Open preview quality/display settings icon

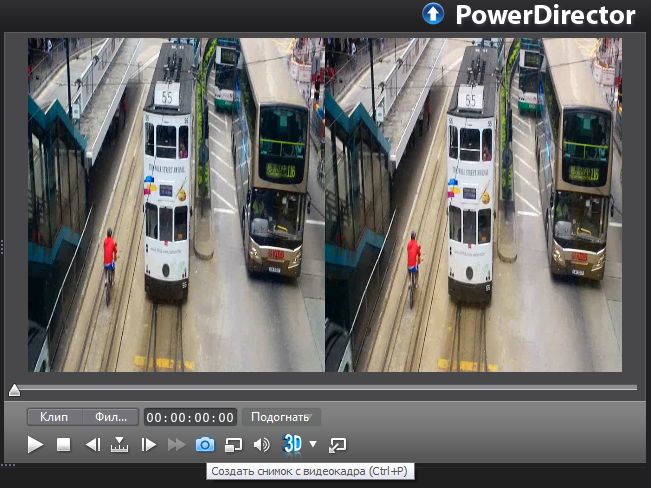[x=233, y=445]
